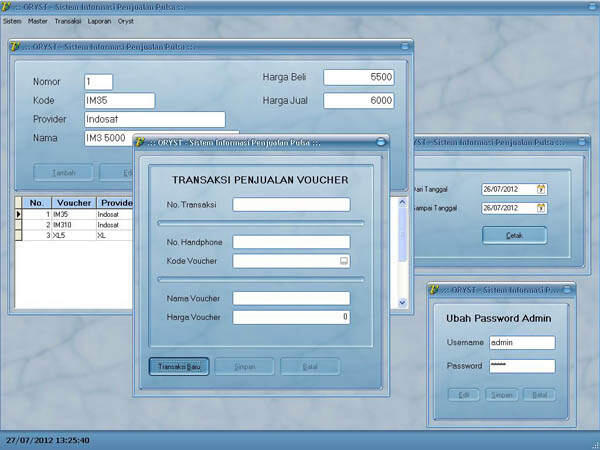Open the Master menu
Viewport: 600px width, 450px height.
point(38,21)
